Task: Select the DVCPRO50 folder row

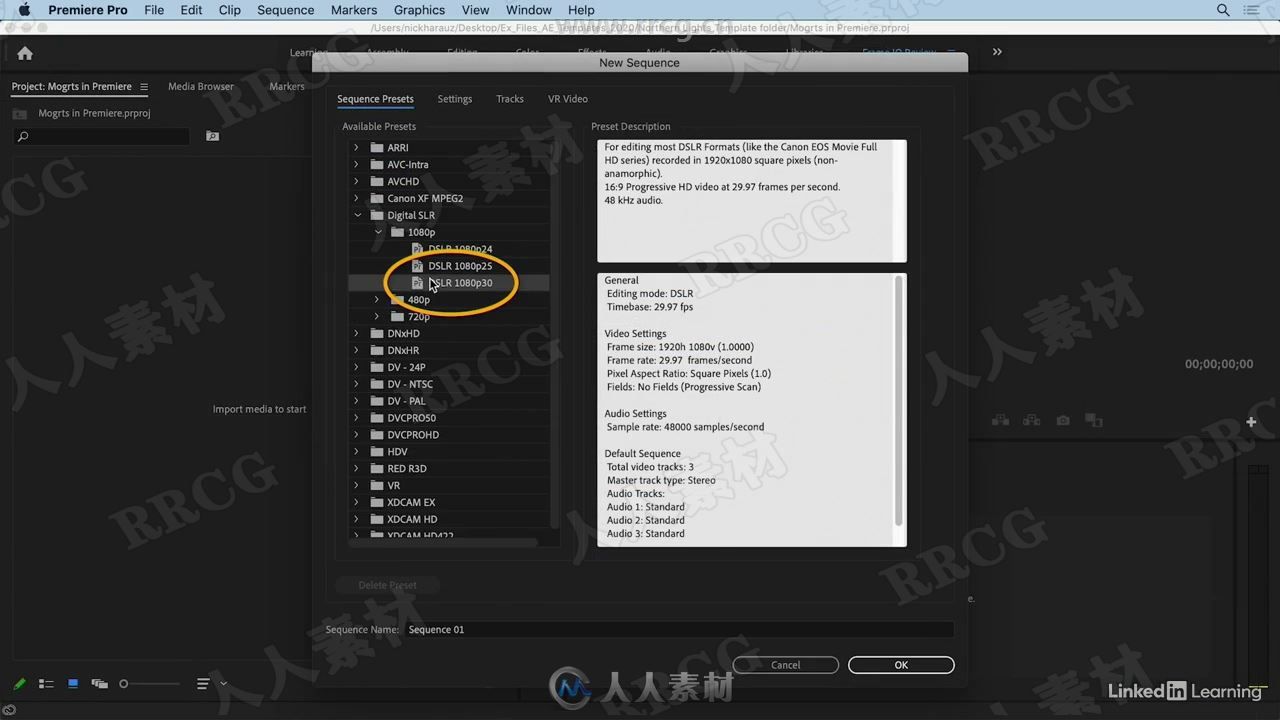Action: click(x=449, y=418)
